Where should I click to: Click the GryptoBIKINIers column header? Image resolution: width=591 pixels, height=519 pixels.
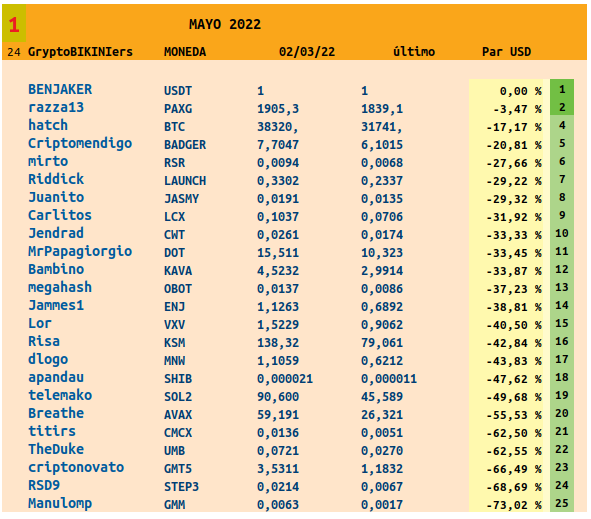[80, 52]
